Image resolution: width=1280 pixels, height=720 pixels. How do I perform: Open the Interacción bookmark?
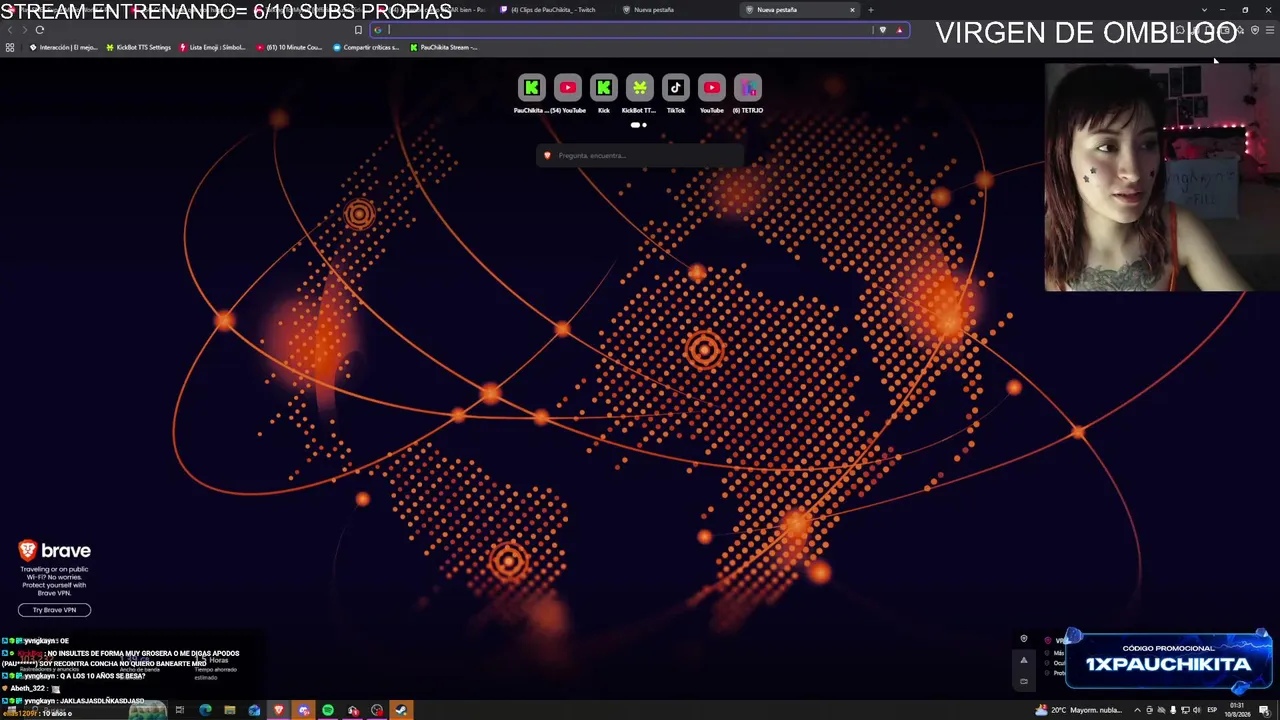[63, 47]
